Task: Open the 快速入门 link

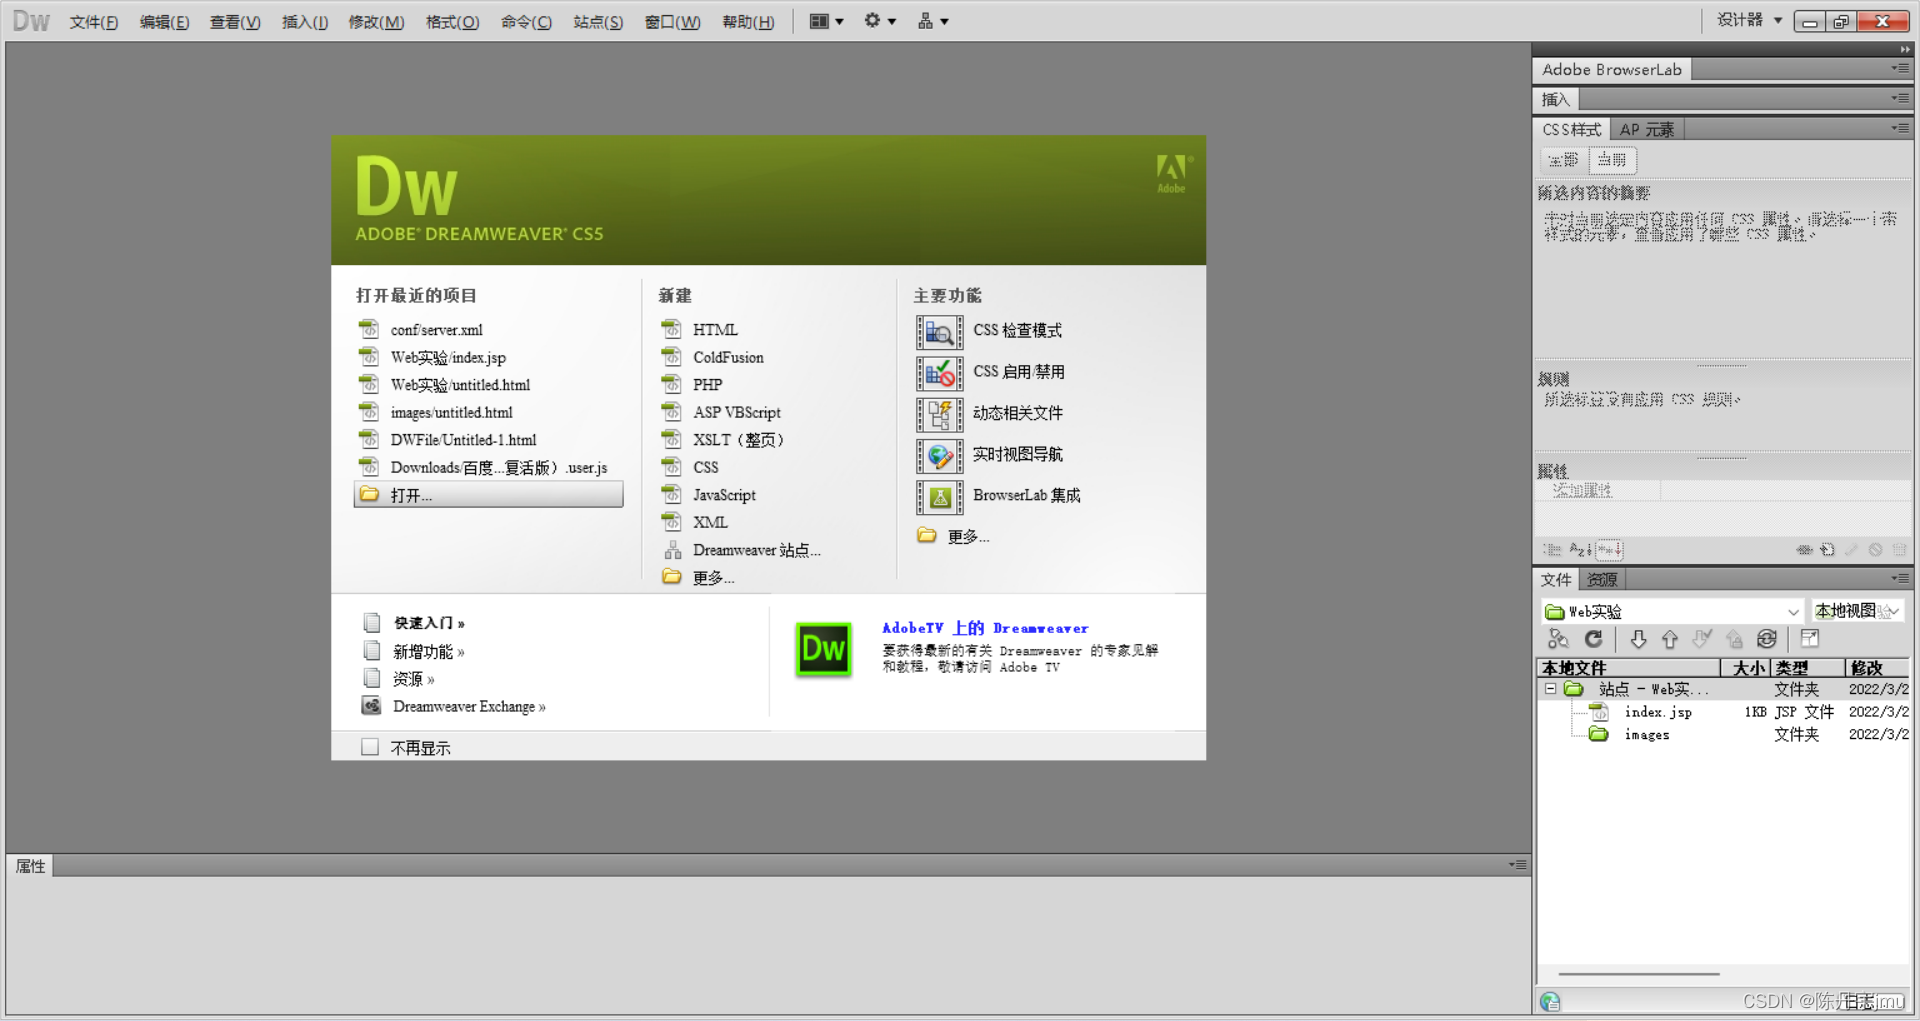Action: pyautogui.click(x=429, y=623)
